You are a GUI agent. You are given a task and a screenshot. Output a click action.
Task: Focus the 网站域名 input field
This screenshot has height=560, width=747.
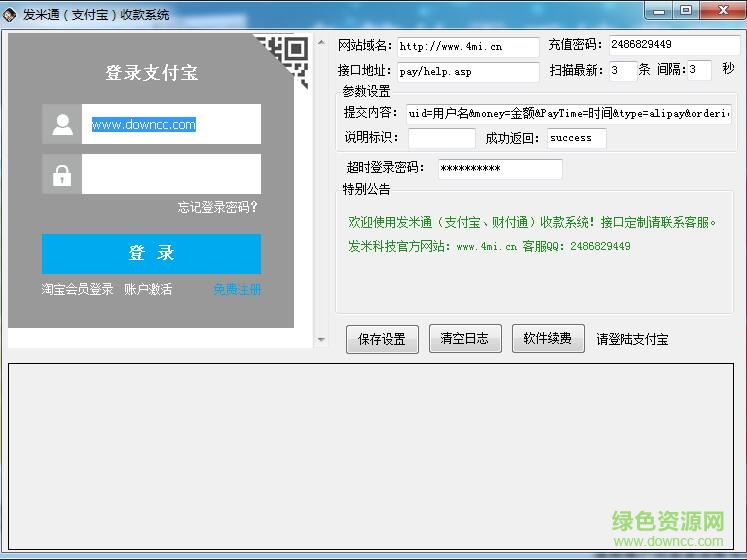467,46
